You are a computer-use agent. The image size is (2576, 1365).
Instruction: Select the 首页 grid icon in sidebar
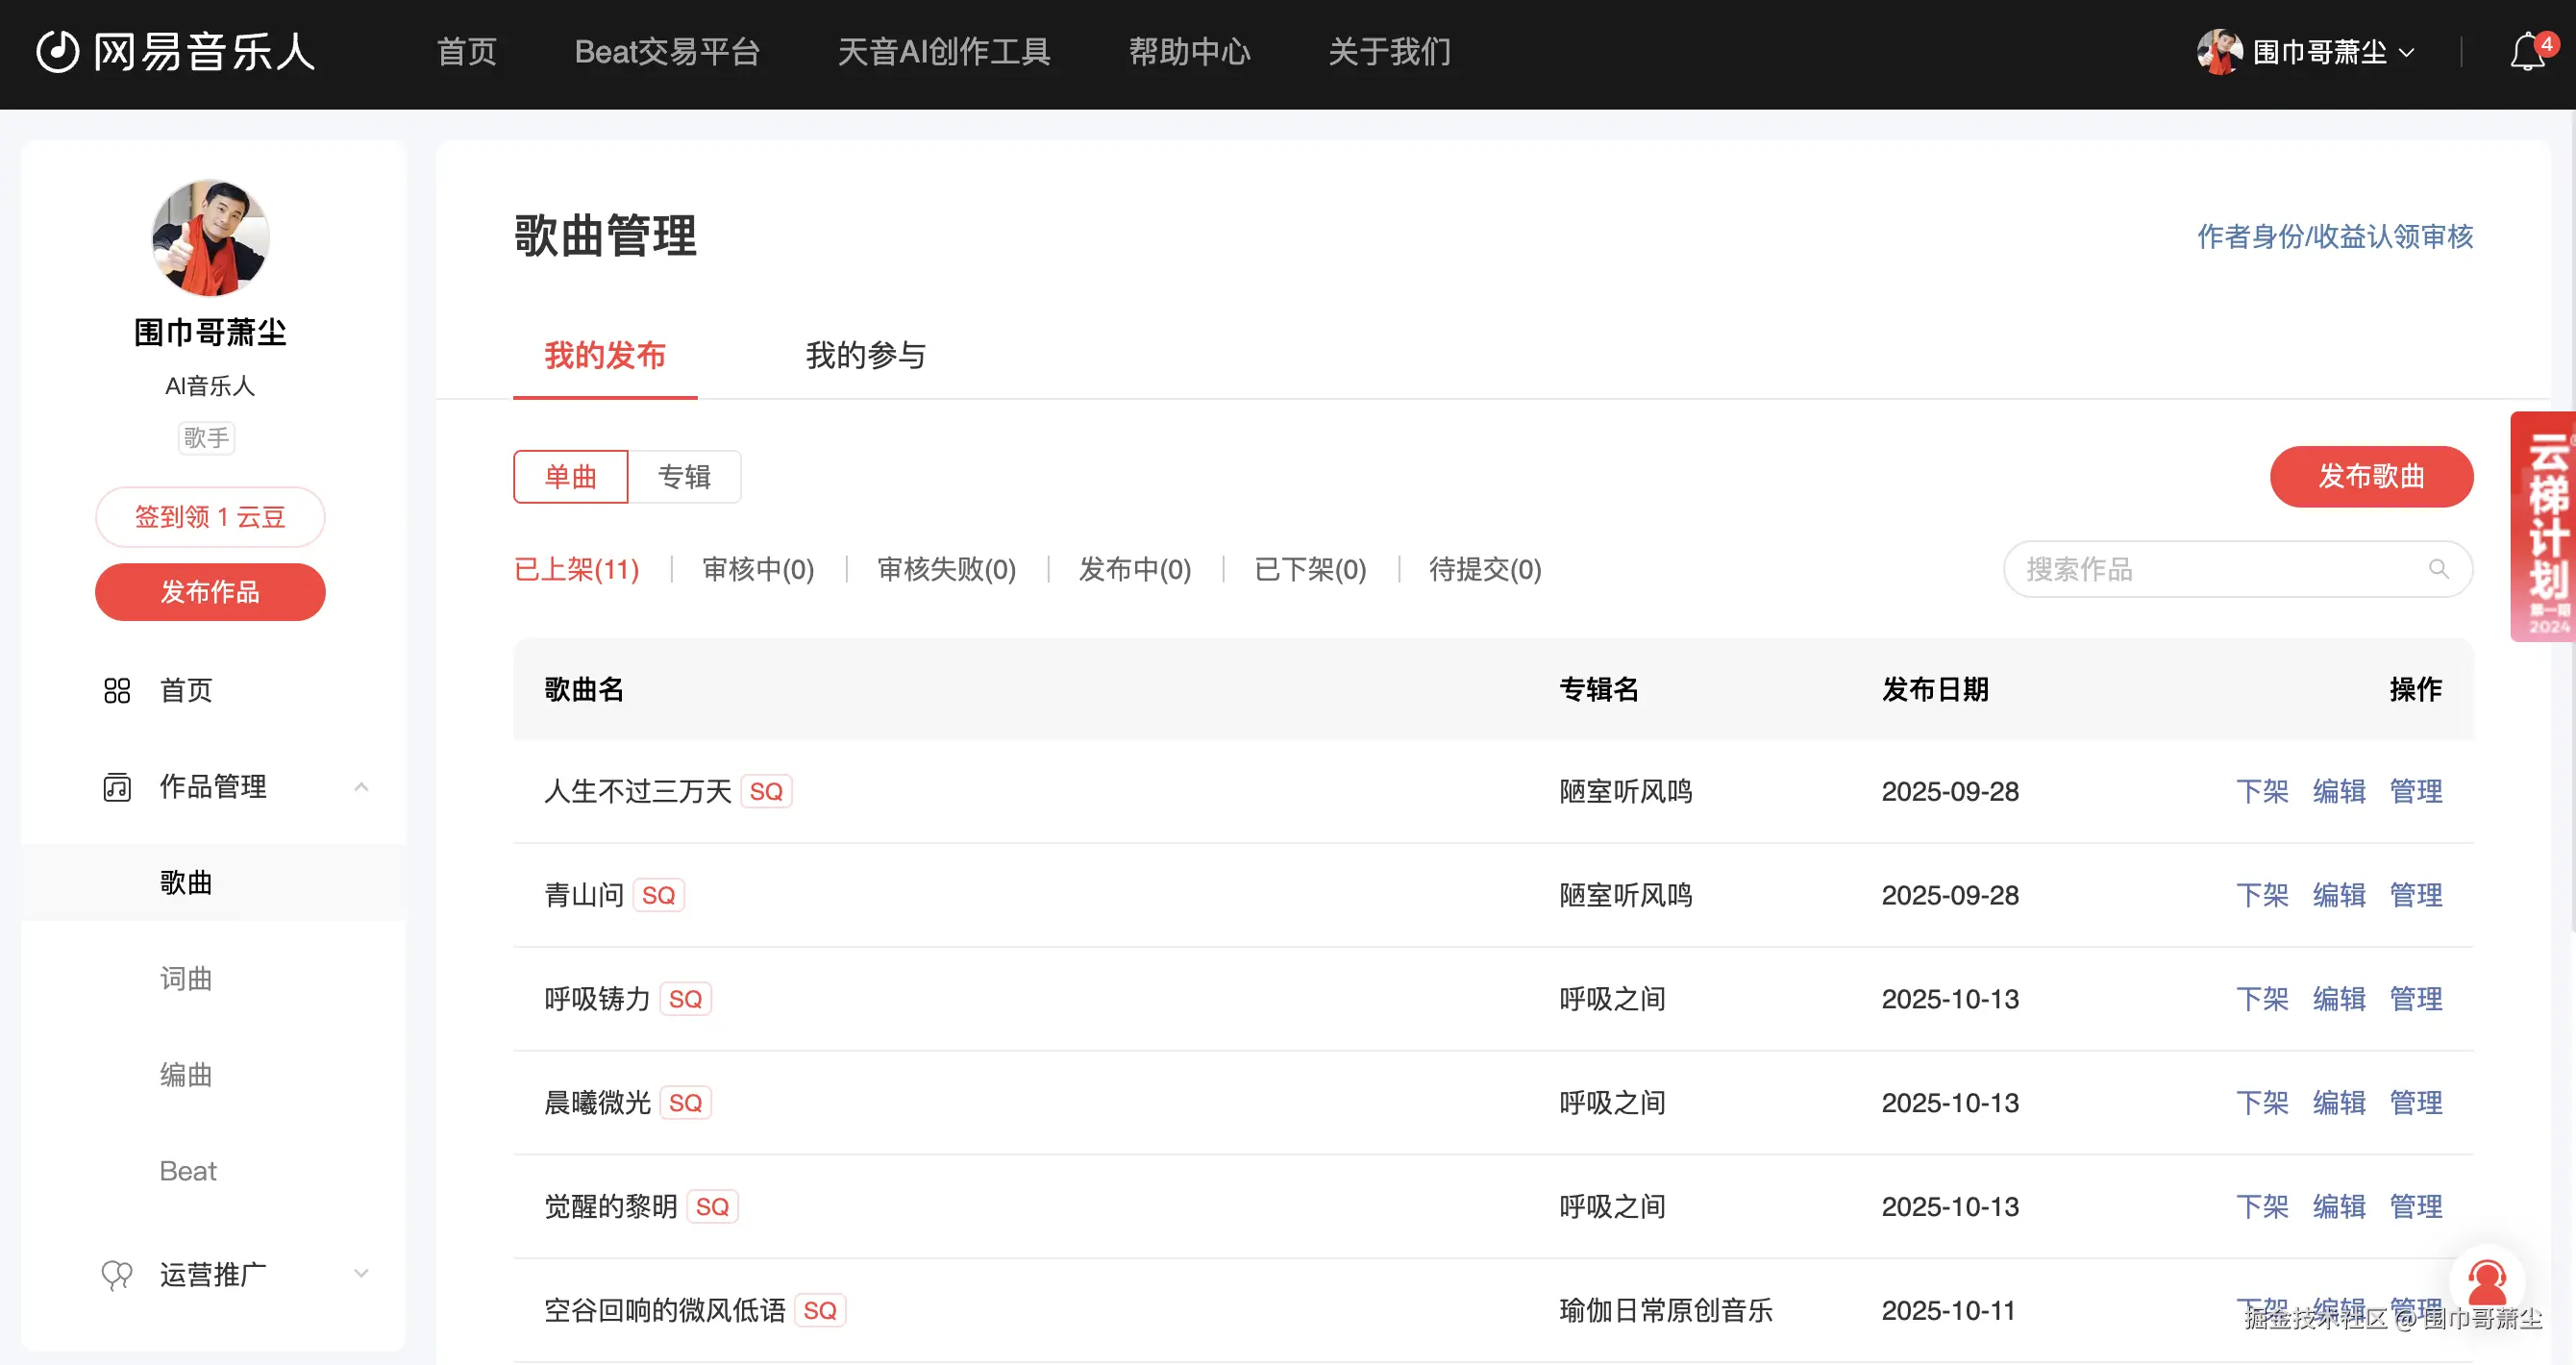click(116, 690)
